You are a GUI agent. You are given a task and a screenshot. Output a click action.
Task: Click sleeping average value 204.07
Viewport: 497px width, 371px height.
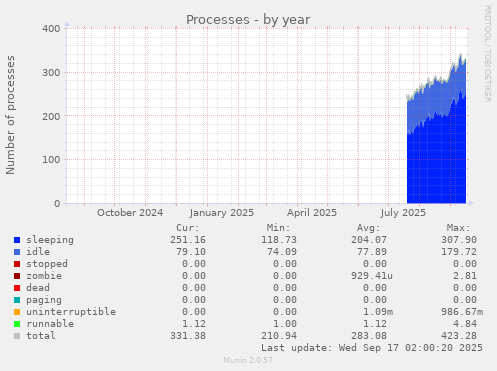click(369, 240)
